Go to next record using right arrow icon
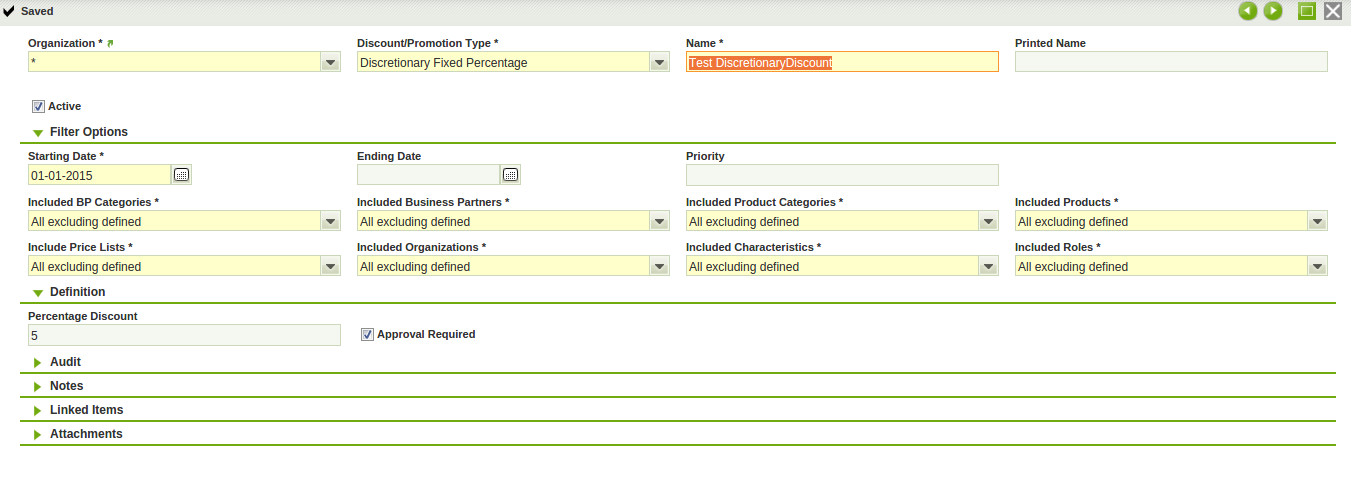This screenshot has width=1351, height=498. 1273,11
